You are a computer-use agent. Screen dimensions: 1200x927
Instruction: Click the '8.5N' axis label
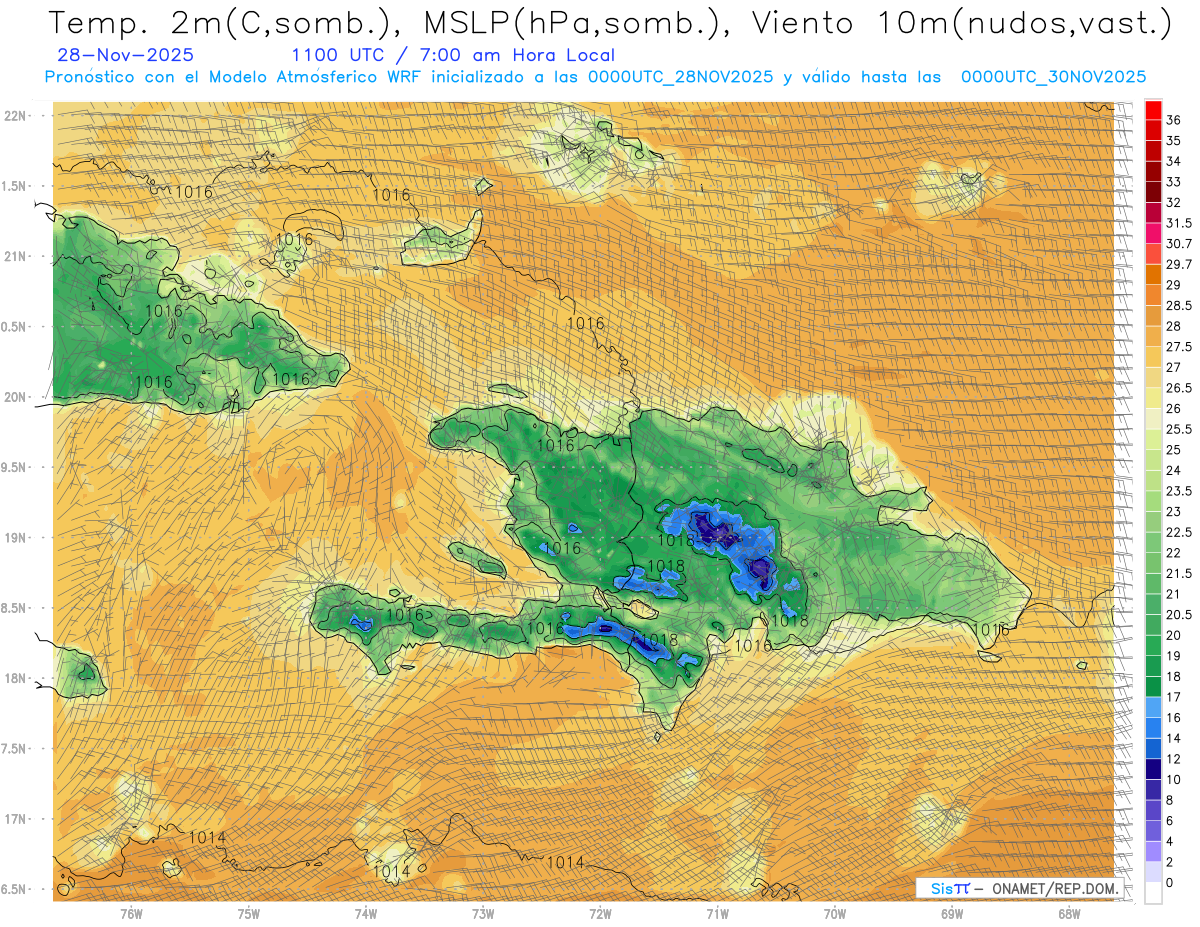[x=15, y=608]
